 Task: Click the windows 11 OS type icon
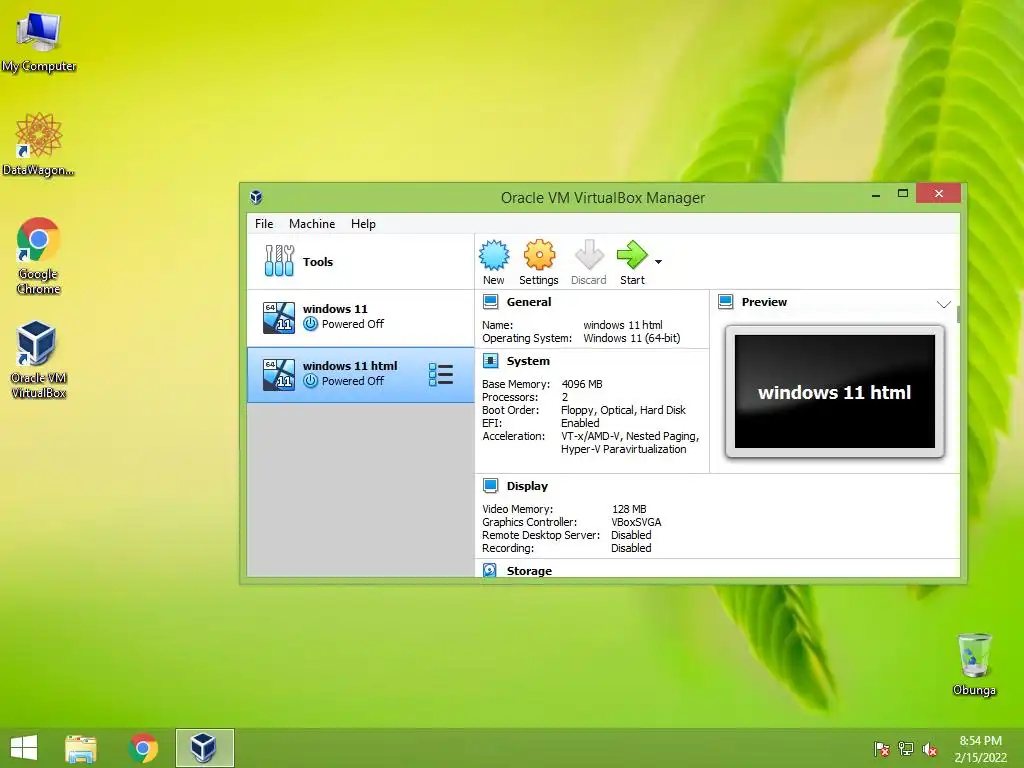click(279, 318)
